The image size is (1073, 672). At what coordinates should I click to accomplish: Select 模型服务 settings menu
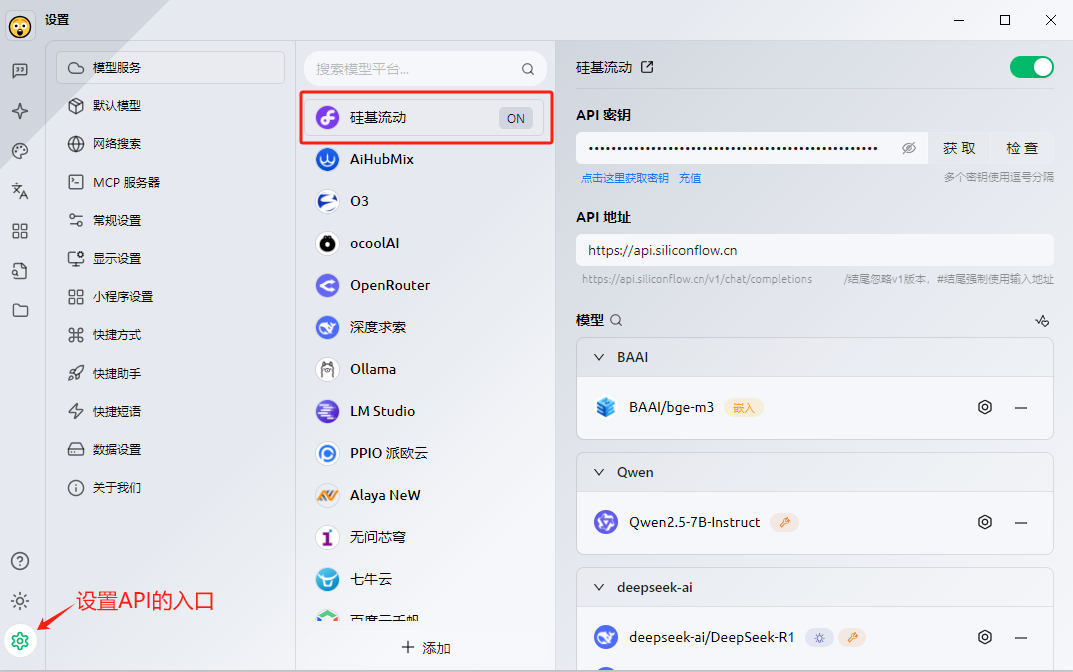(170, 68)
